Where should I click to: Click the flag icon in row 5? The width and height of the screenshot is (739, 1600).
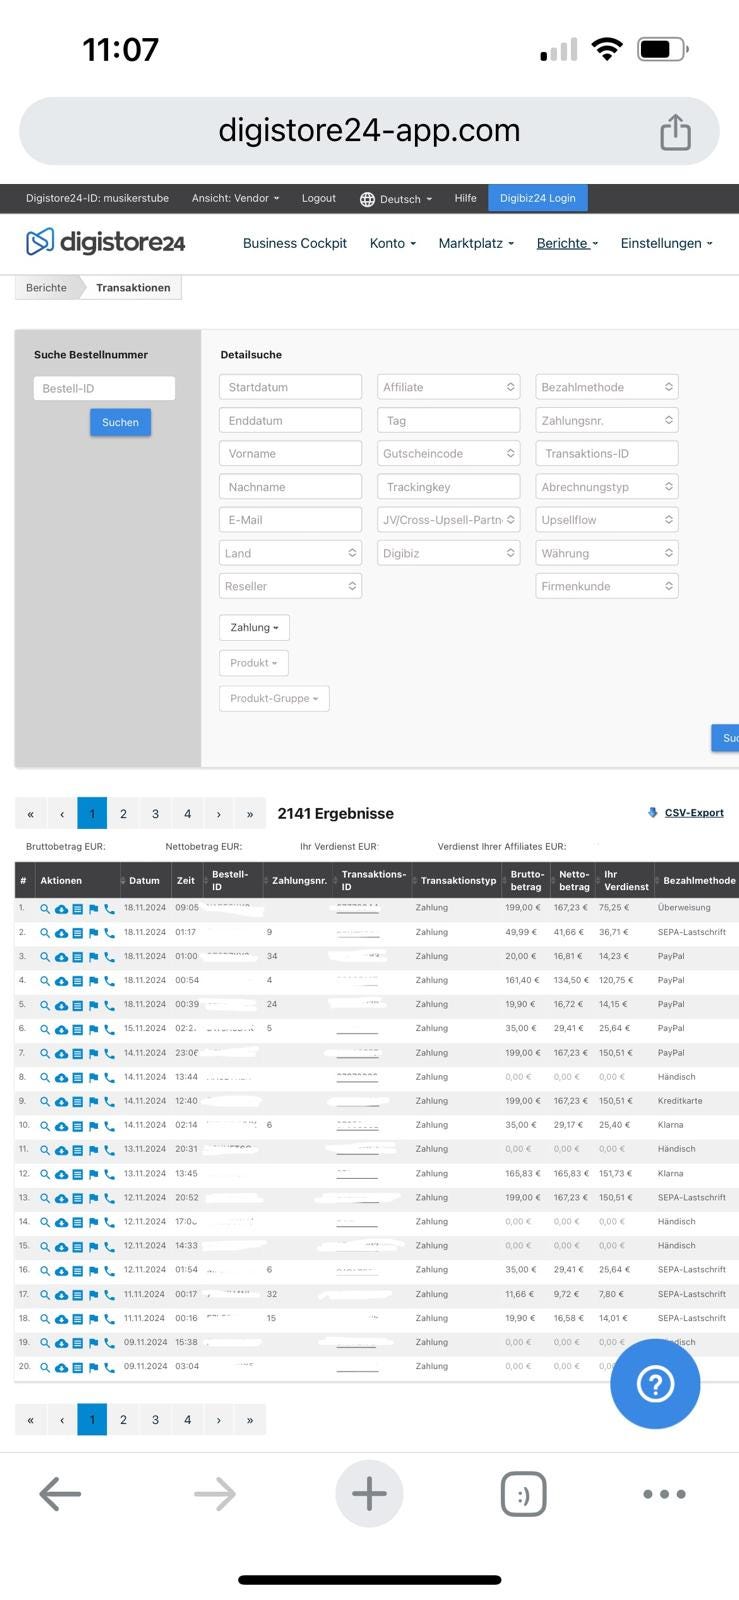(x=93, y=1006)
